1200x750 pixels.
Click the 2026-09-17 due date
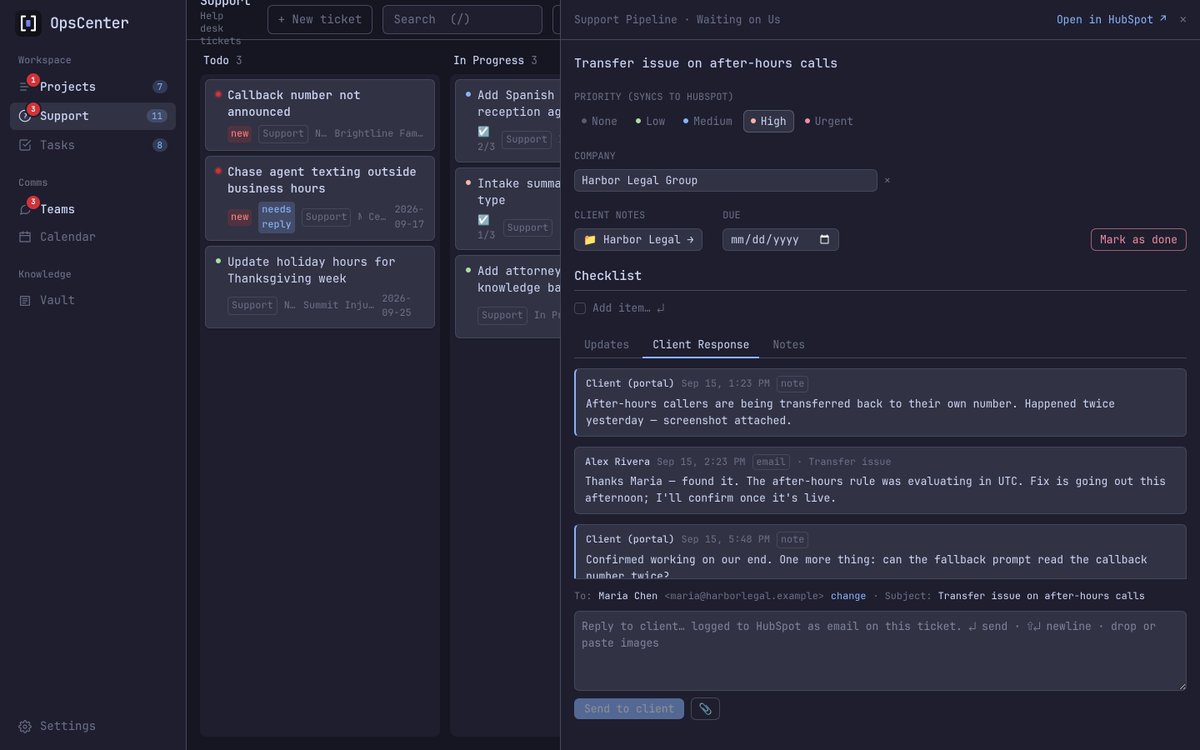409,217
